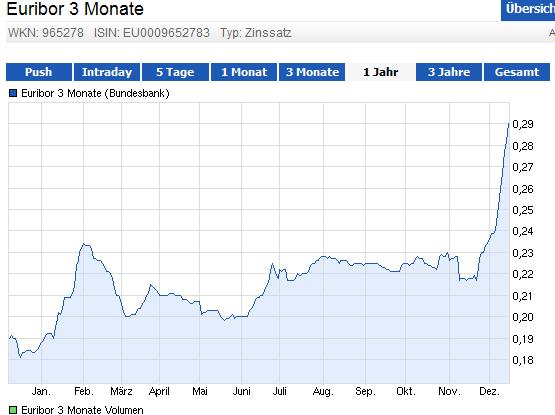Click the April x-axis label
Image resolution: width=555 pixels, height=415 pixels.
pyautogui.click(x=159, y=391)
